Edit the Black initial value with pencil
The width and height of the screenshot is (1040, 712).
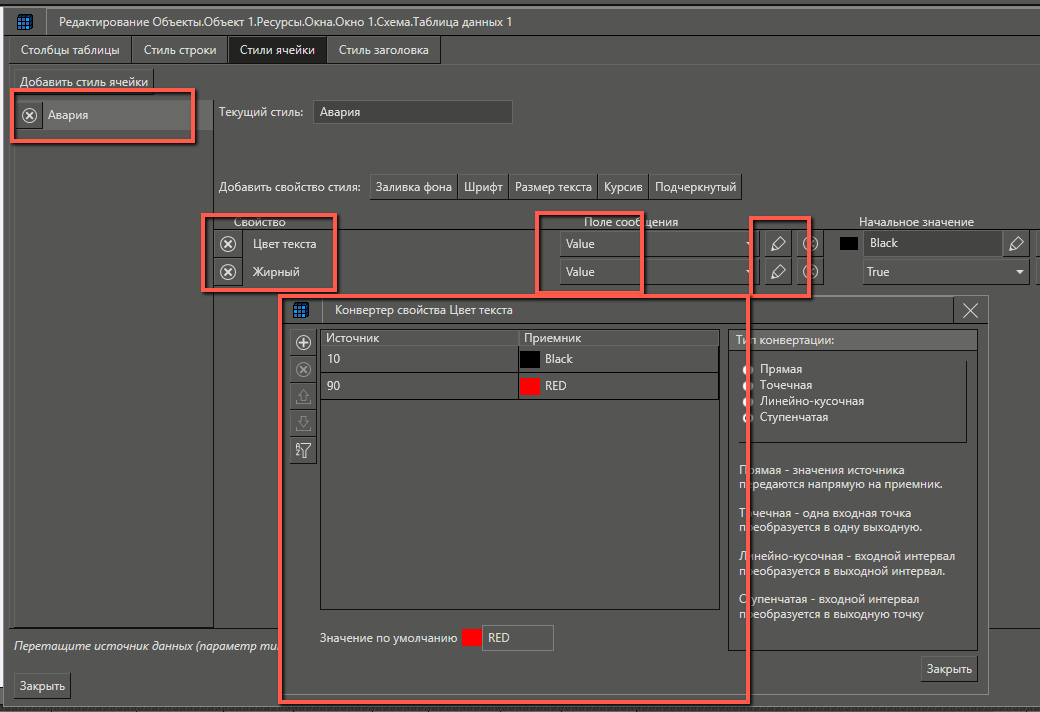tap(1016, 243)
